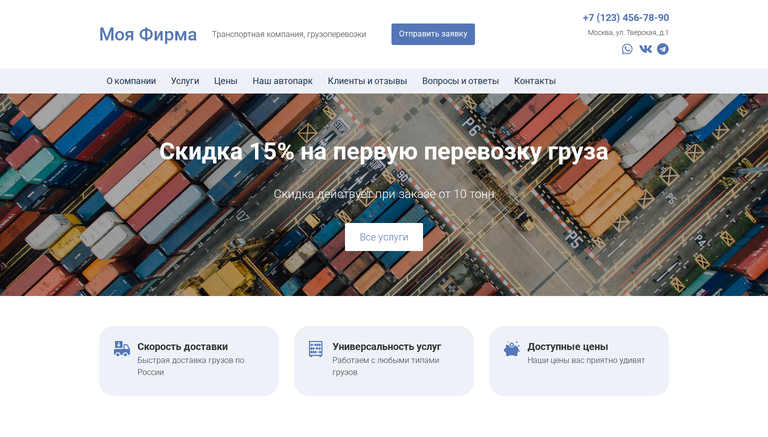Image resolution: width=768 pixels, height=437 pixels.
Task: Open the VK social icon
Action: click(646, 49)
